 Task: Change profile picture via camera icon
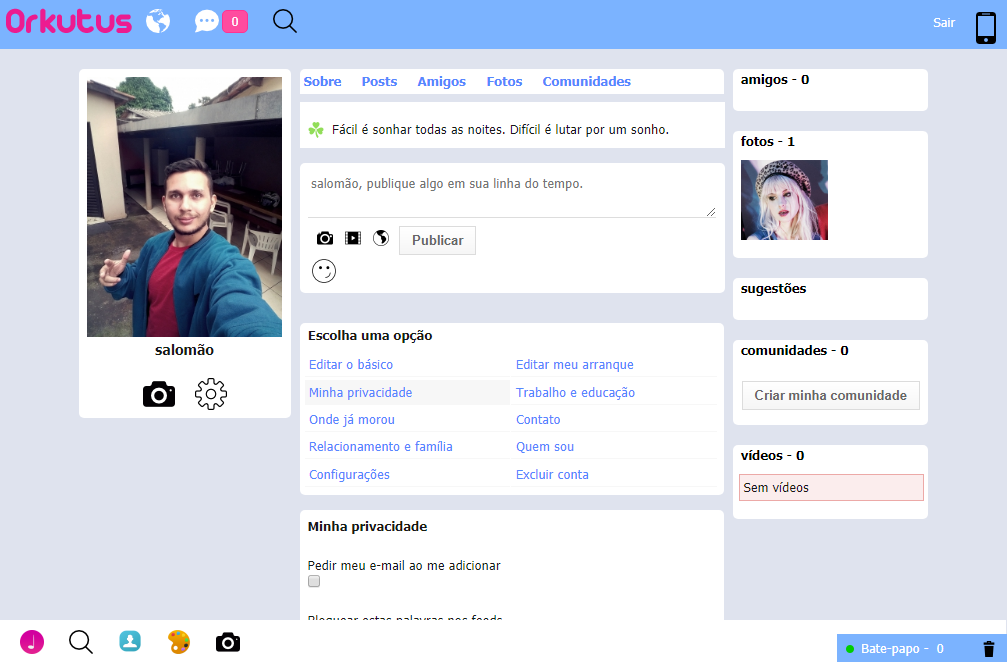[158, 394]
